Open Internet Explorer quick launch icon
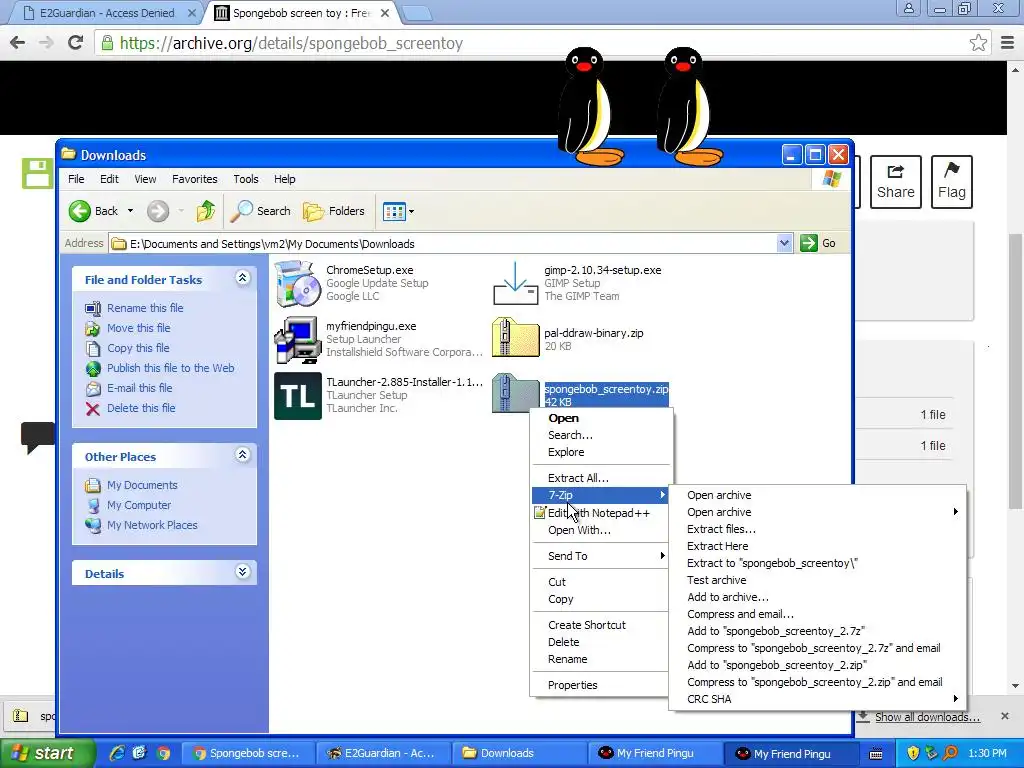The height and width of the screenshot is (768, 1024). click(x=117, y=753)
